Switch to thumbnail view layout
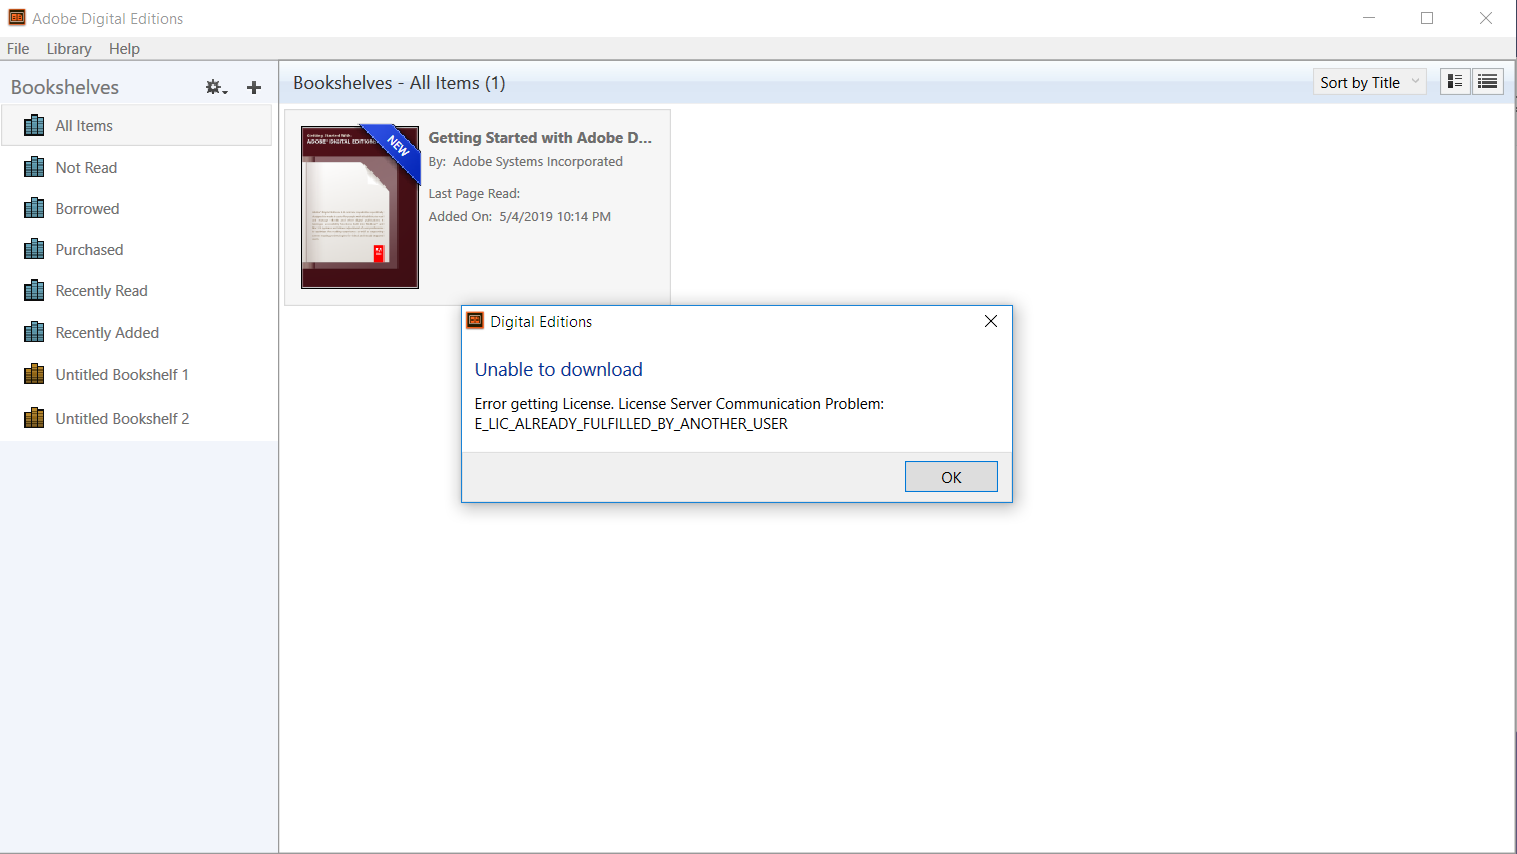1517x854 pixels. [1455, 82]
